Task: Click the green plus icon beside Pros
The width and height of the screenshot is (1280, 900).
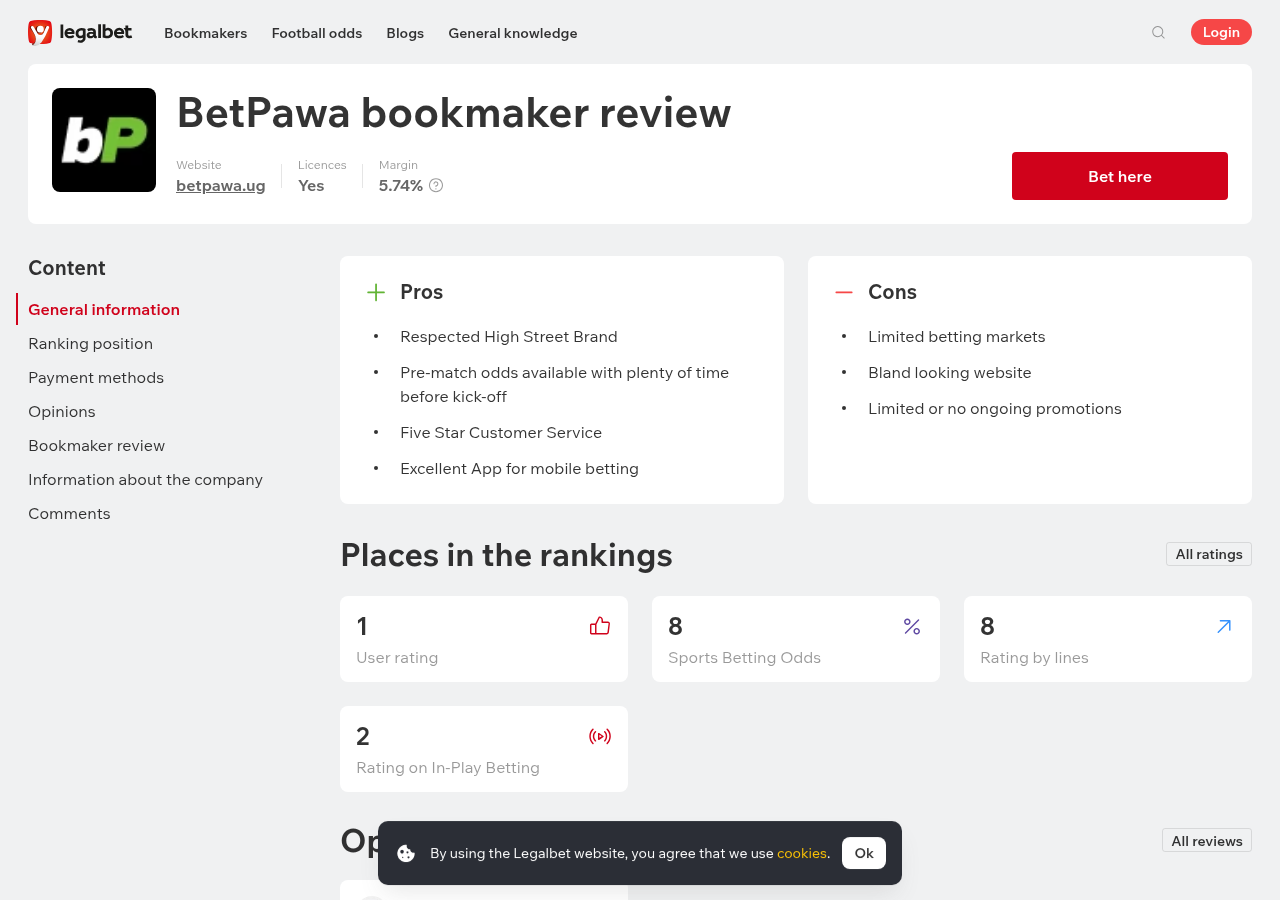Action: (x=376, y=292)
